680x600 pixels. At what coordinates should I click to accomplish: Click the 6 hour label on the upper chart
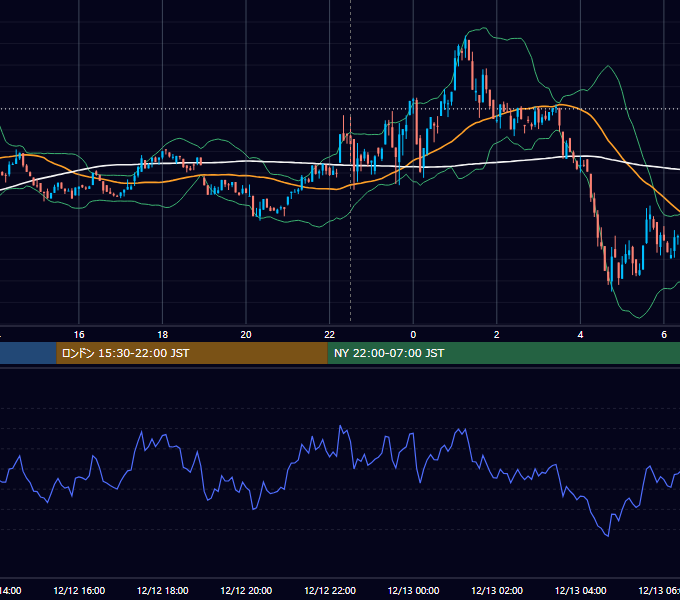pyautogui.click(x=664, y=335)
